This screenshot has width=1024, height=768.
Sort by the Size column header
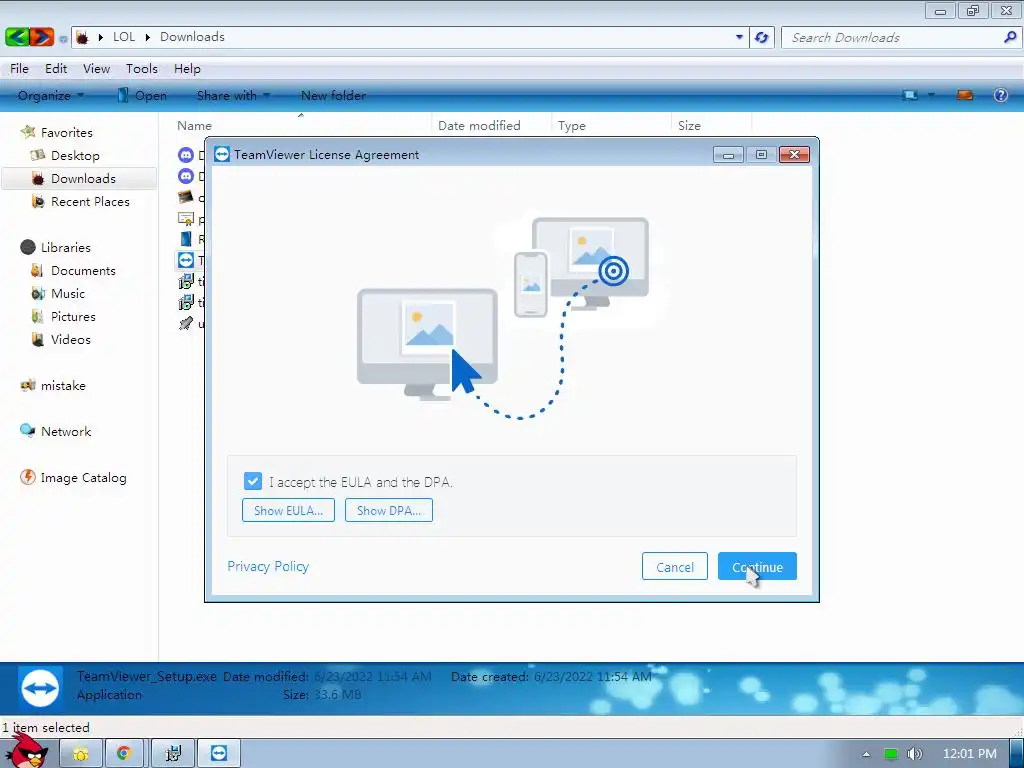pos(689,125)
